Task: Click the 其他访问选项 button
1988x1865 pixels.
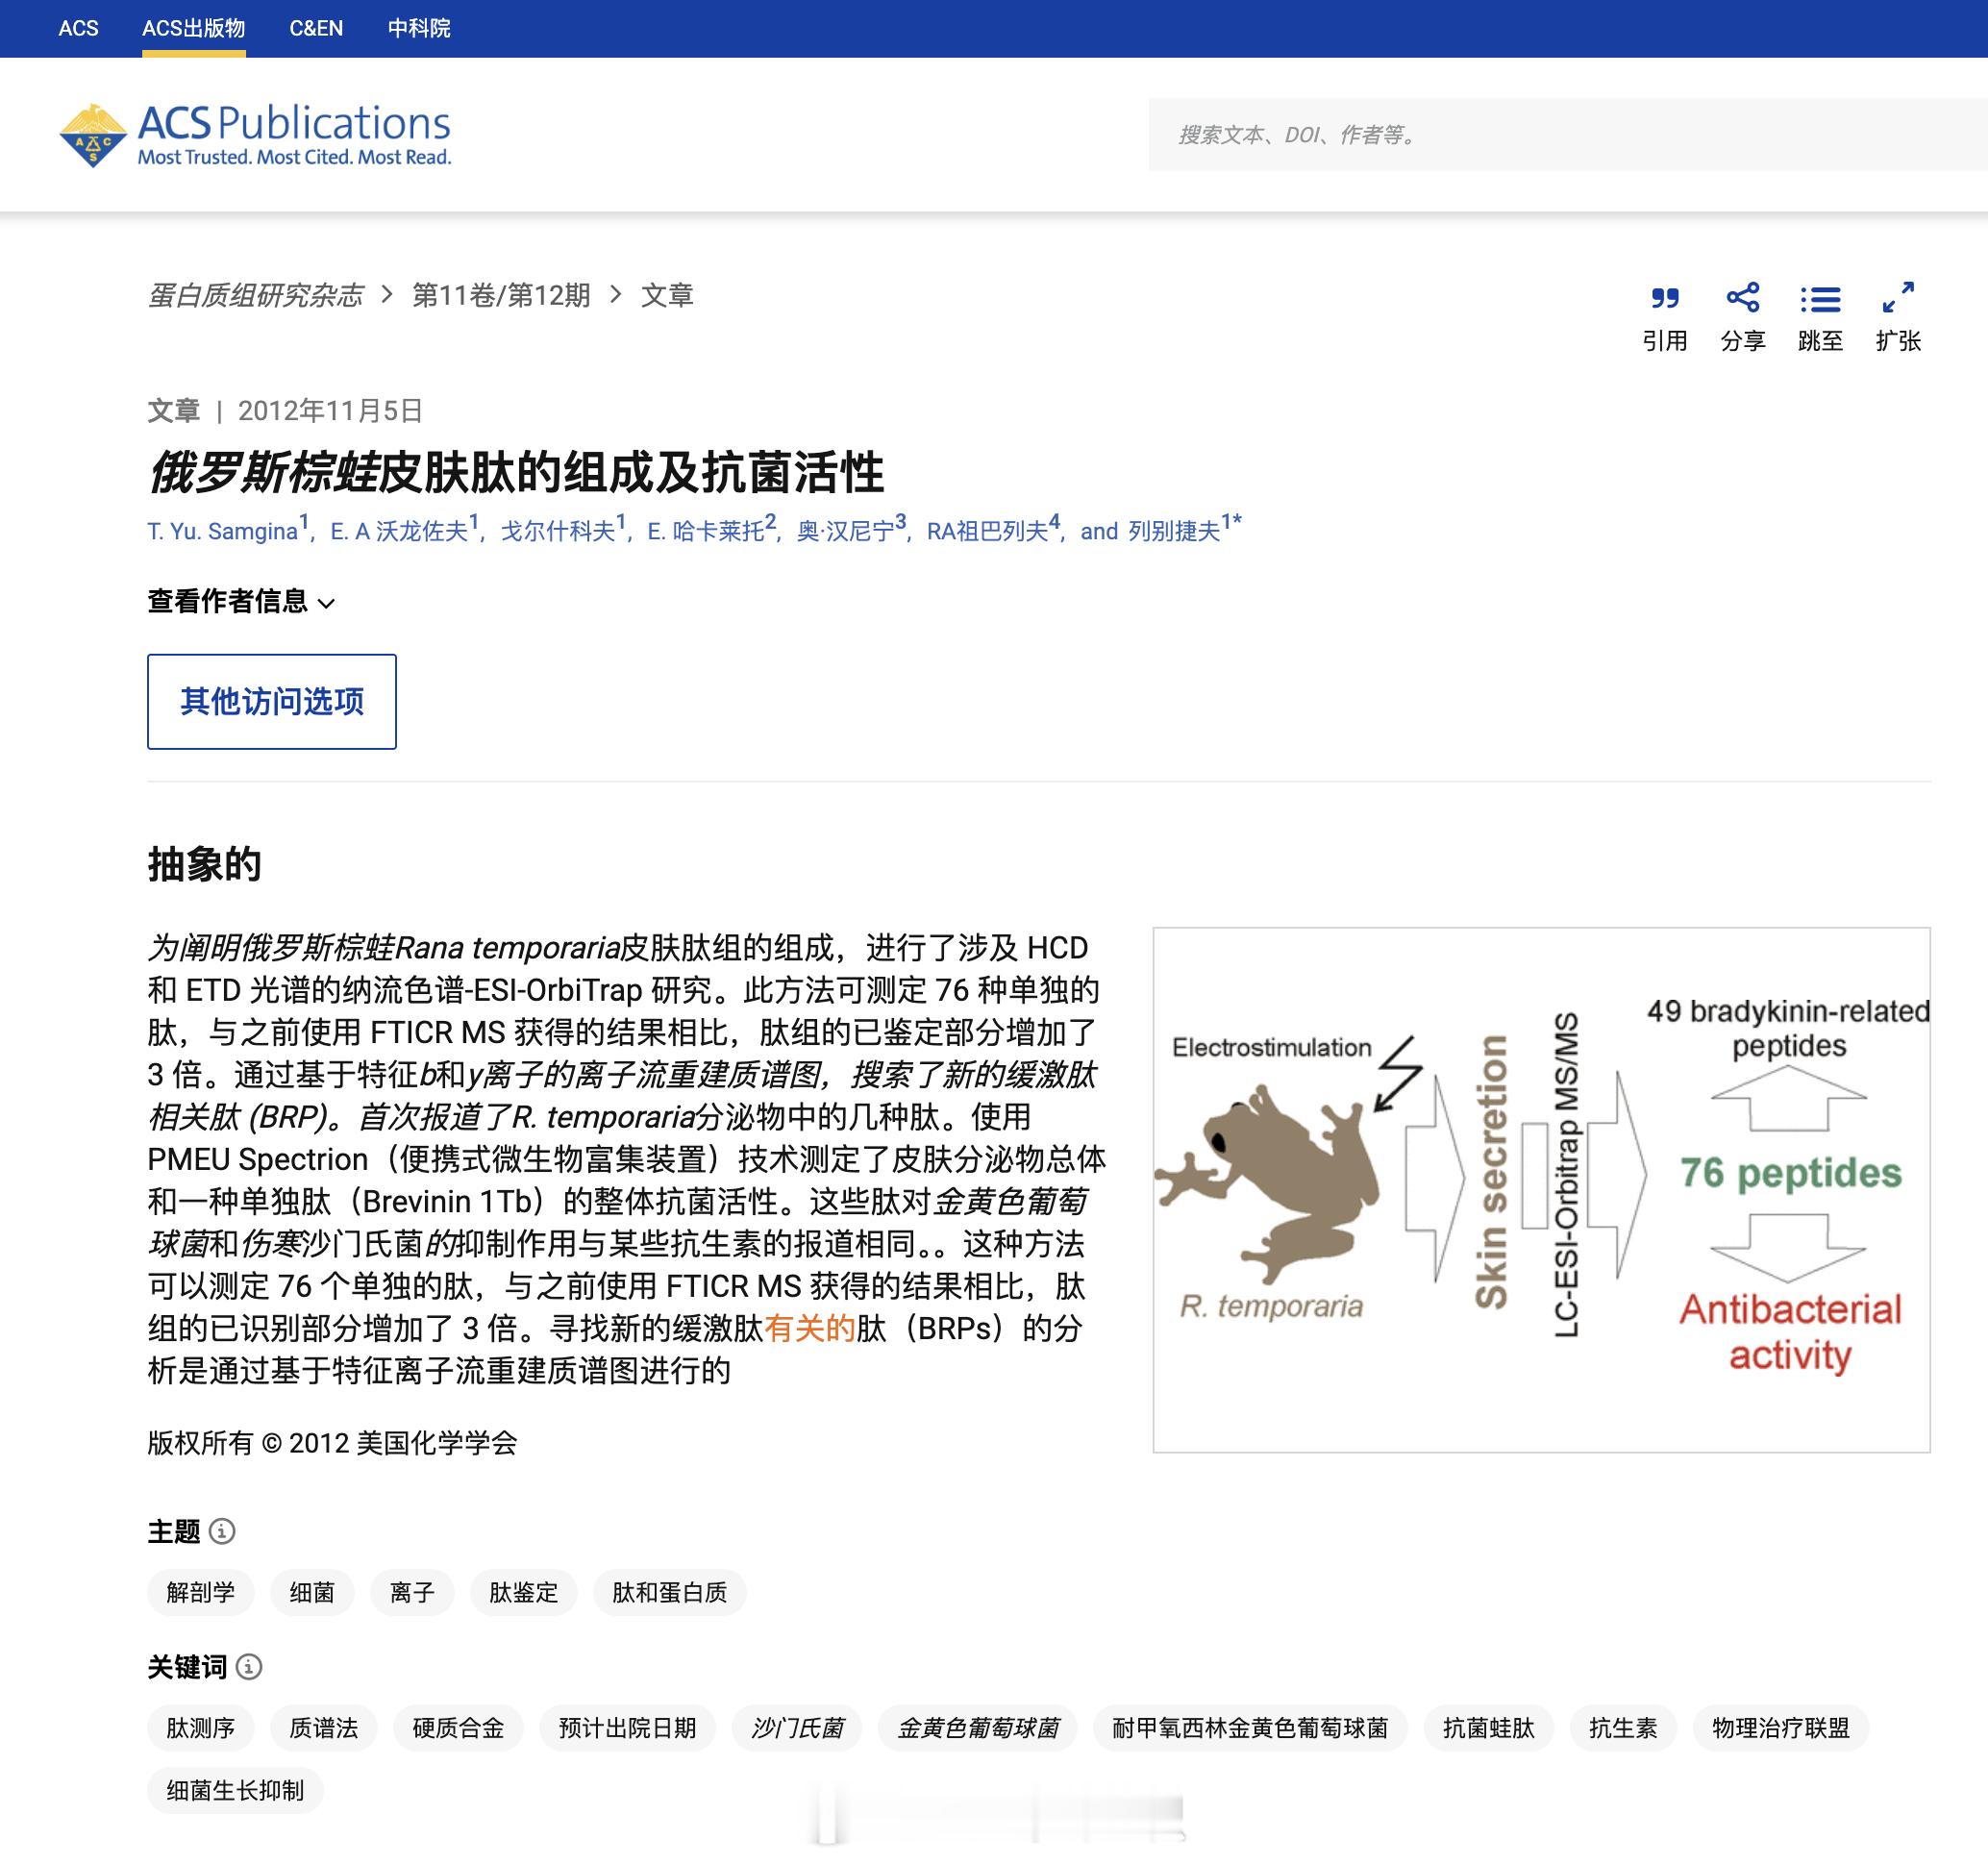Action: (272, 701)
